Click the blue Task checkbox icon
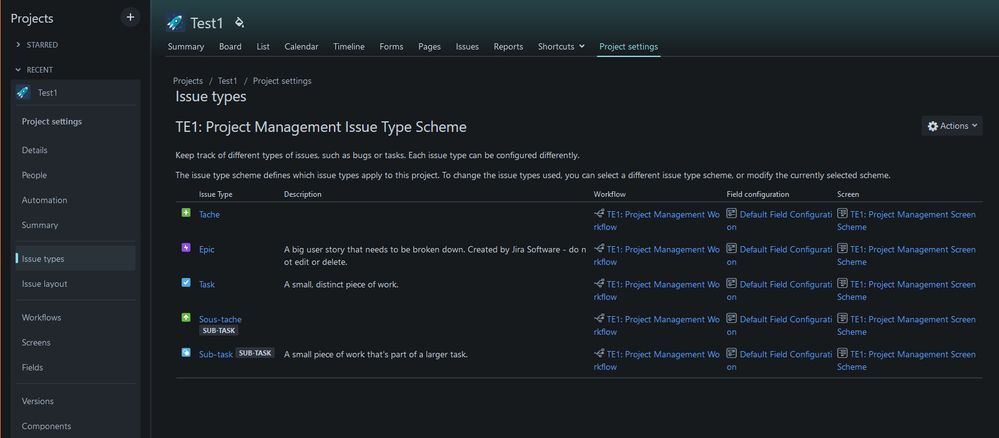The image size is (999, 438). 186,284
